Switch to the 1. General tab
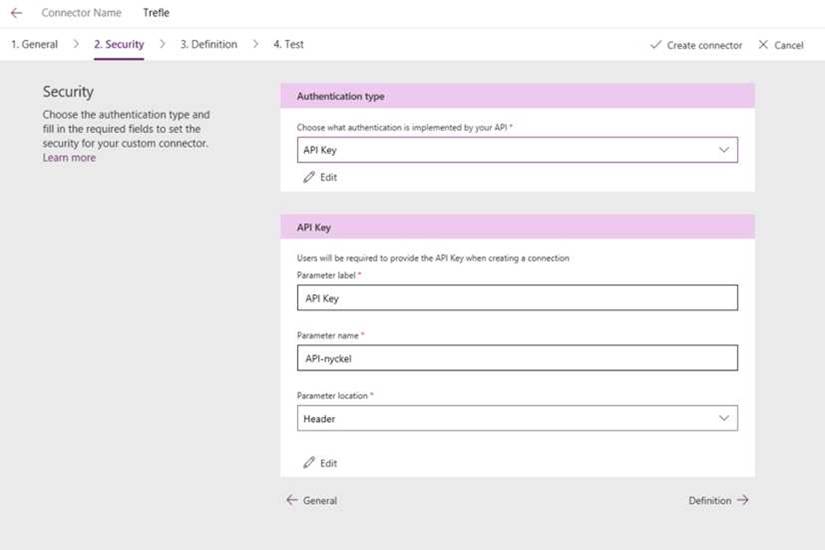825x550 pixels. (34, 45)
